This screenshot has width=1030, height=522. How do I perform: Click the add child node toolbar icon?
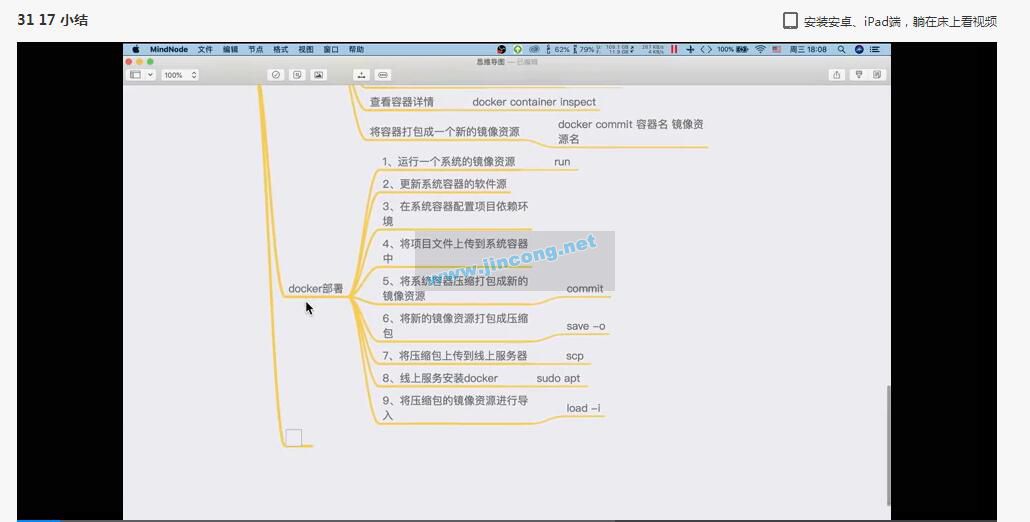tap(361, 75)
